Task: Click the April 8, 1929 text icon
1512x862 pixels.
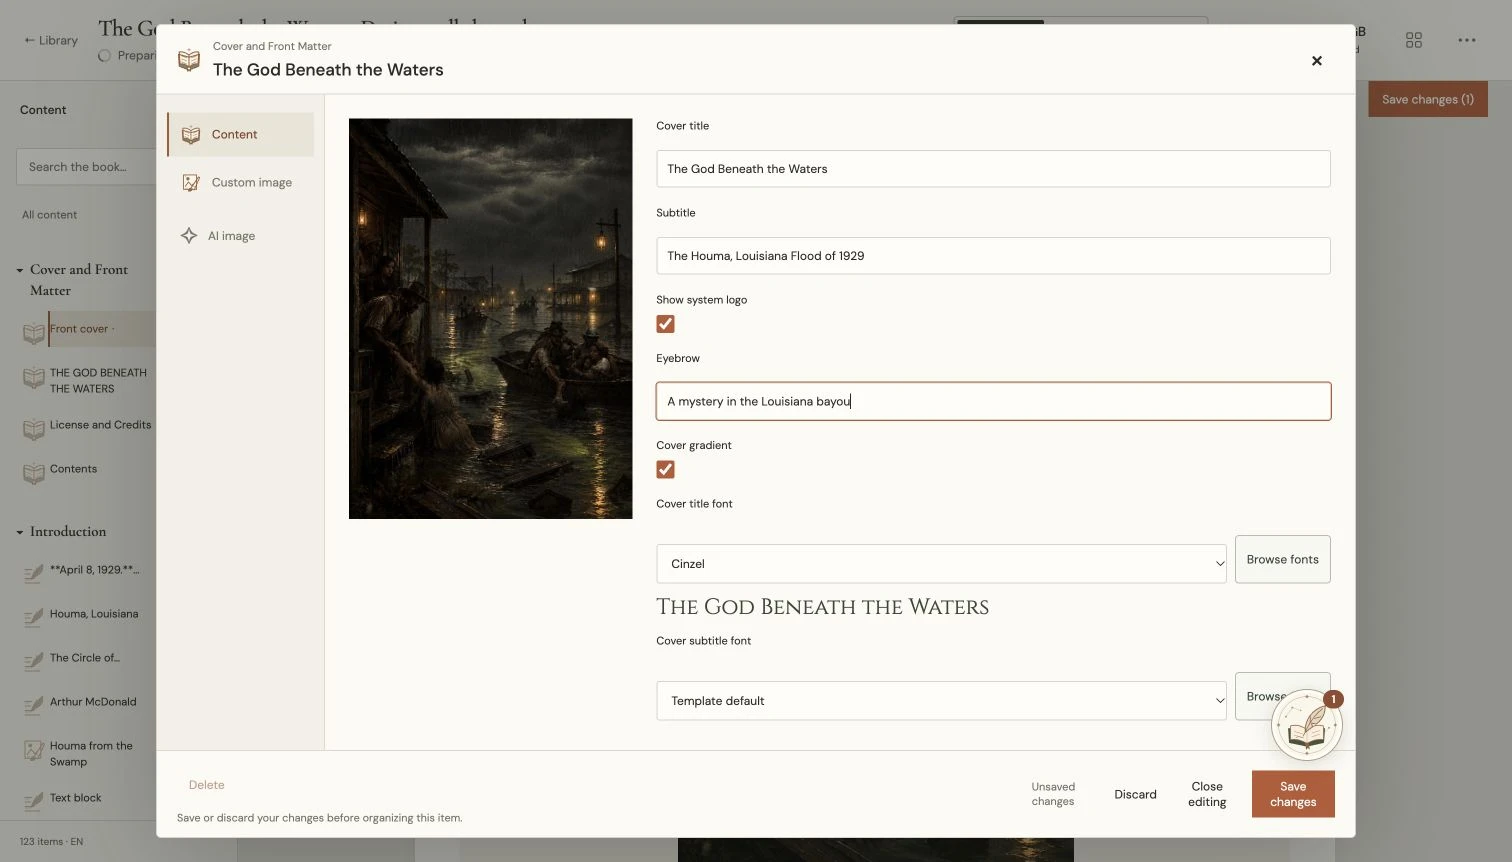Action: point(34,573)
